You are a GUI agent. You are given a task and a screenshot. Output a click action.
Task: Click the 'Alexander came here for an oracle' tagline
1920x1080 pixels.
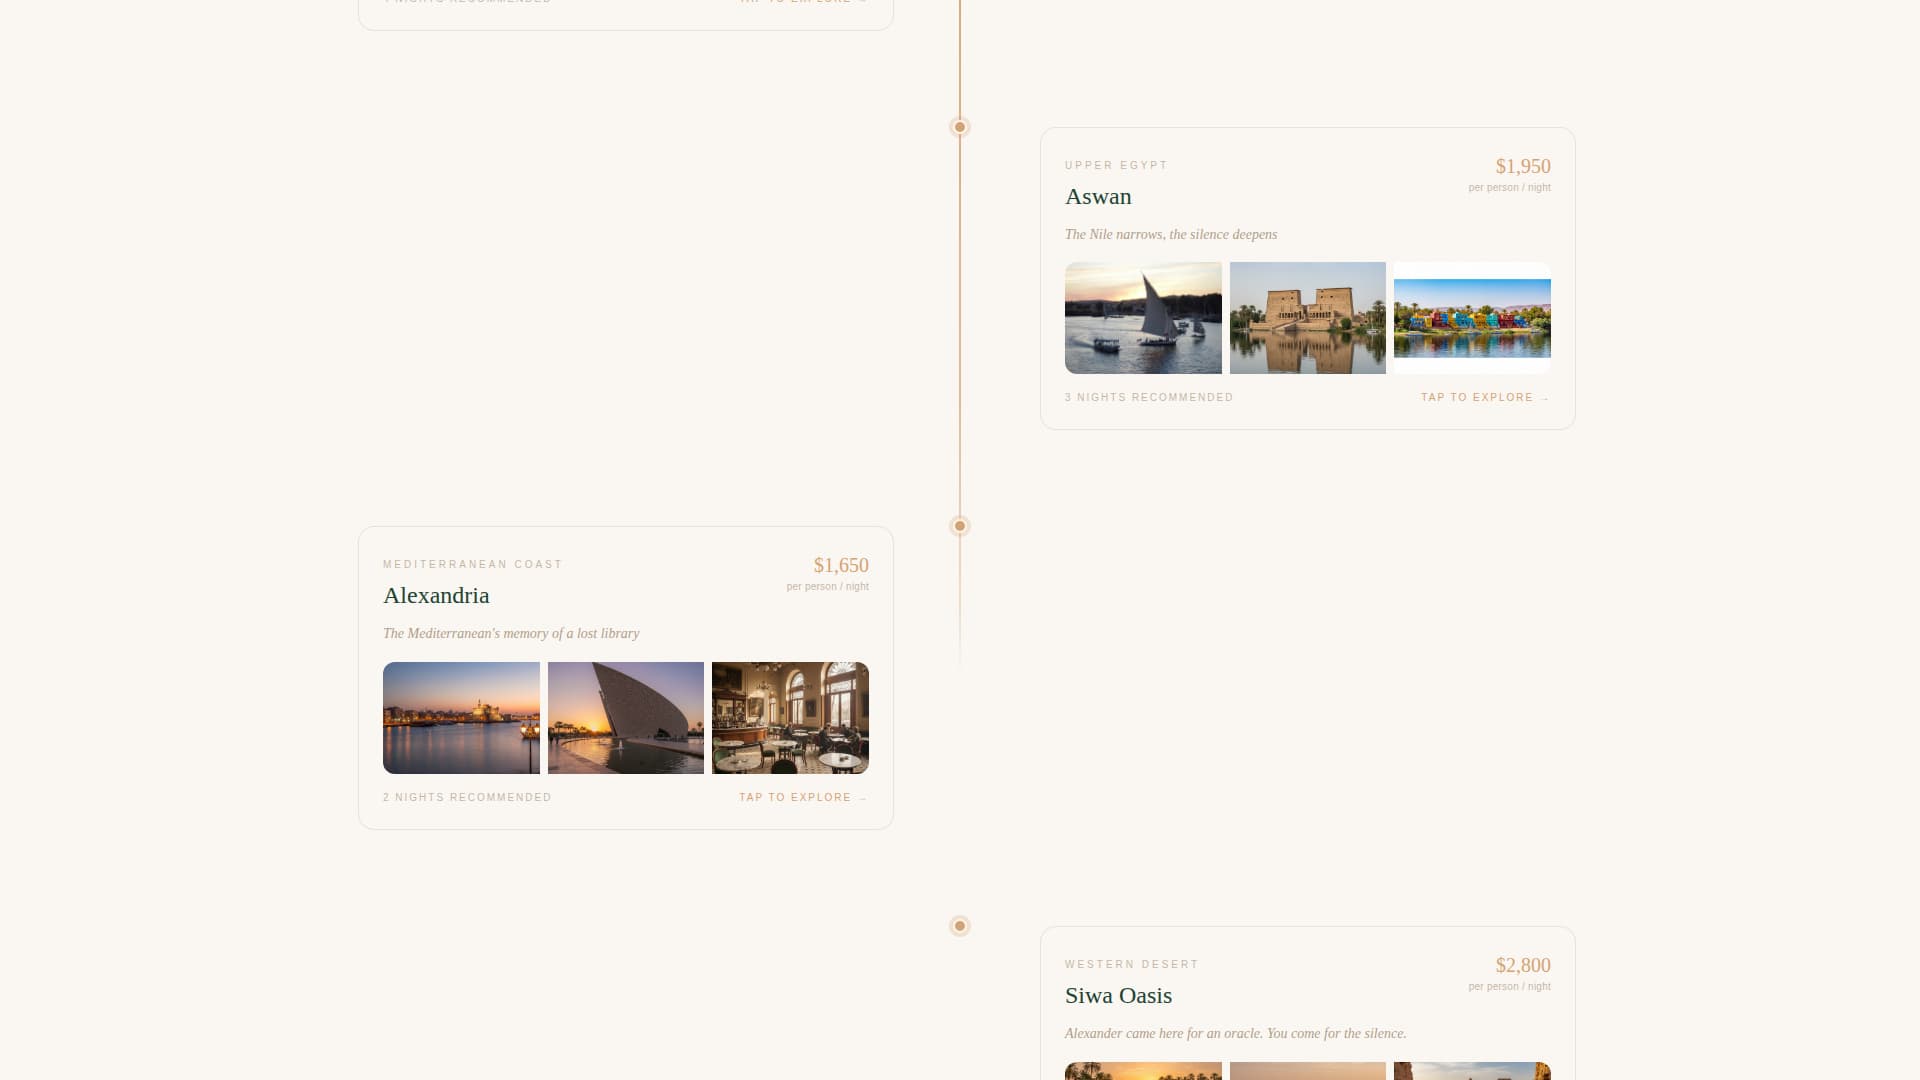(1236, 1034)
